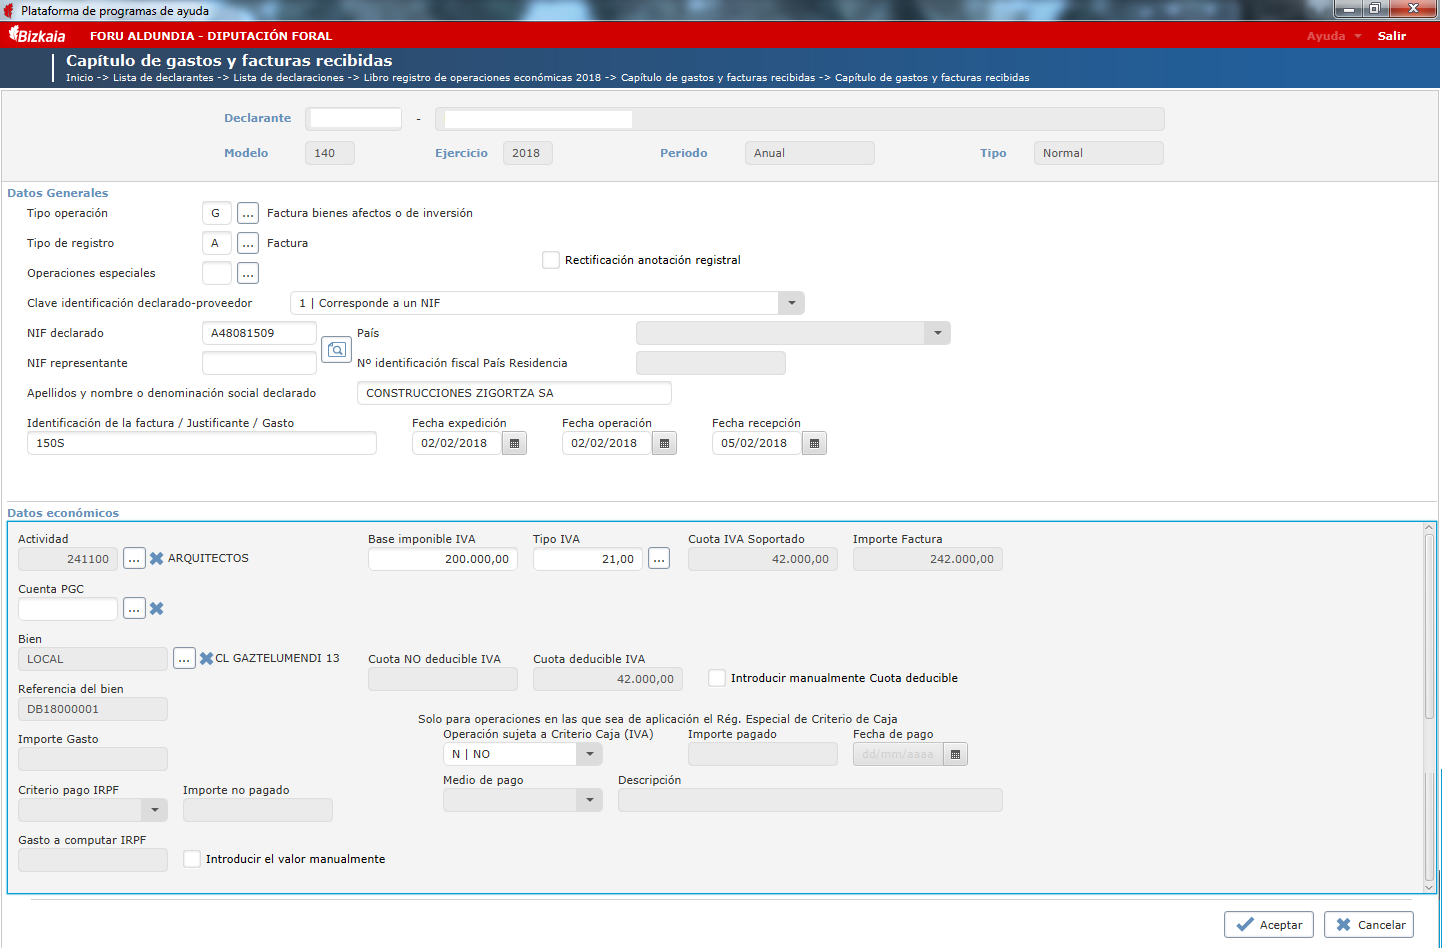Check Introducir el valor manualmente
Viewport: 1444px width, 948px height.
point(192,859)
